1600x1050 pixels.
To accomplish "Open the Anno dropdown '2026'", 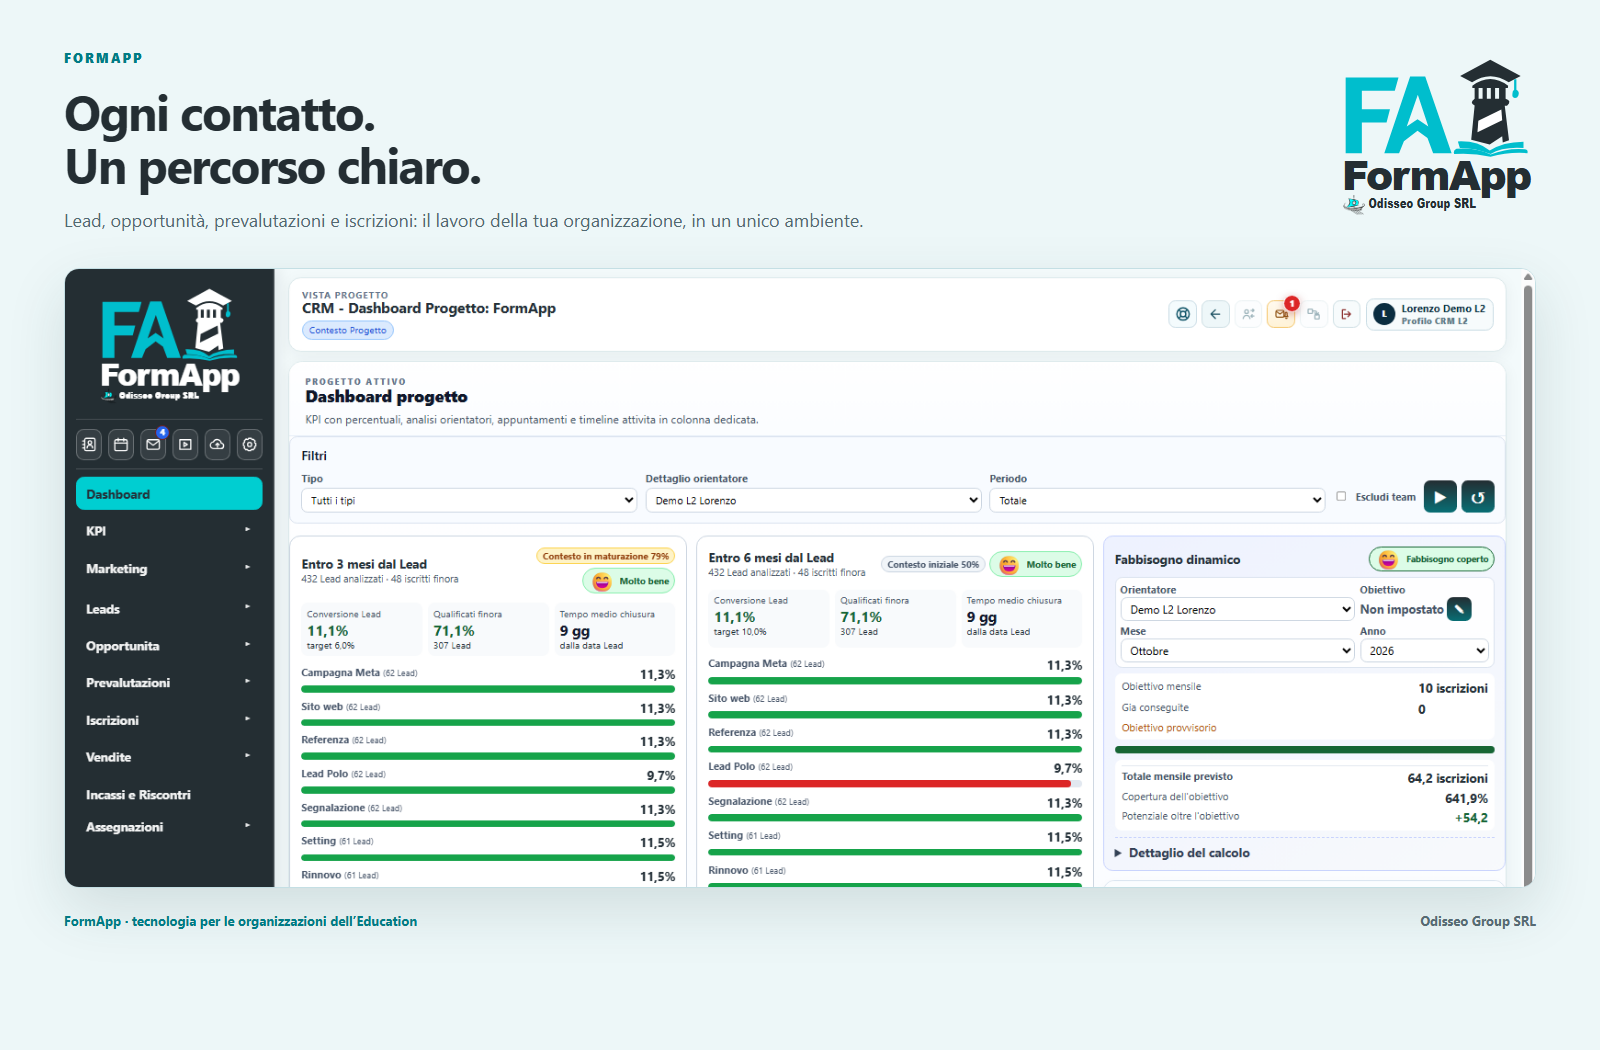I will [x=1424, y=651].
